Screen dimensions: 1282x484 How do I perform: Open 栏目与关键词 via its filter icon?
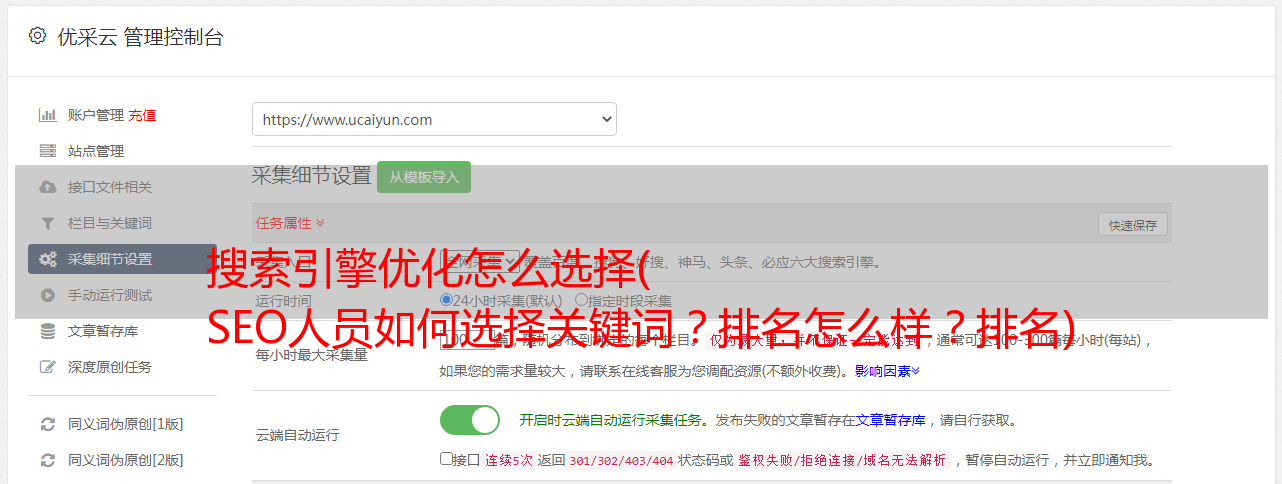coord(47,223)
